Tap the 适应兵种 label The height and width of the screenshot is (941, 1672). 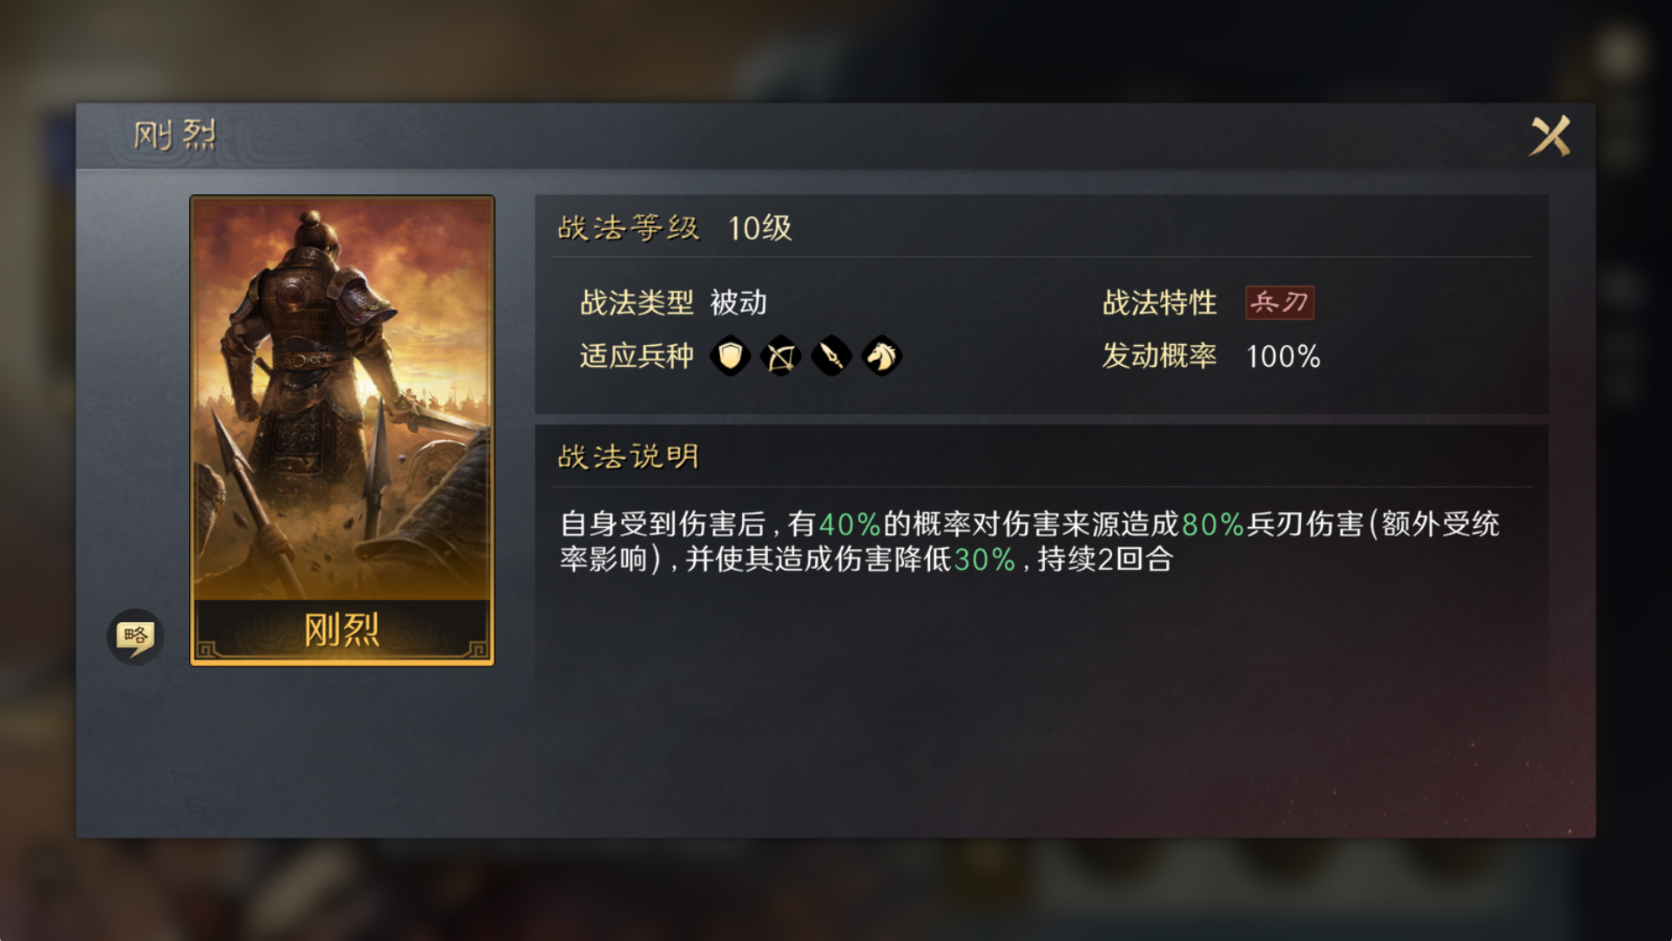pos(637,356)
